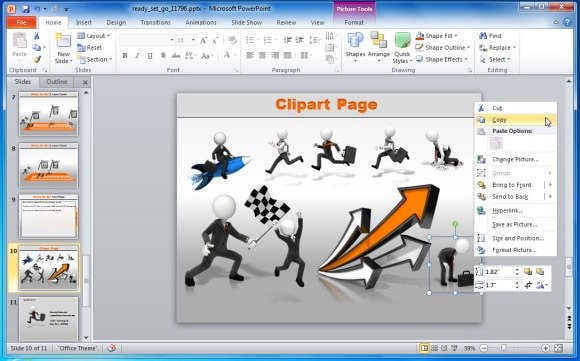Image resolution: width=580 pixels, height=361 pixels.
Task: Adjust the zoom slider handle in status bar
Action: pos(503,348)
